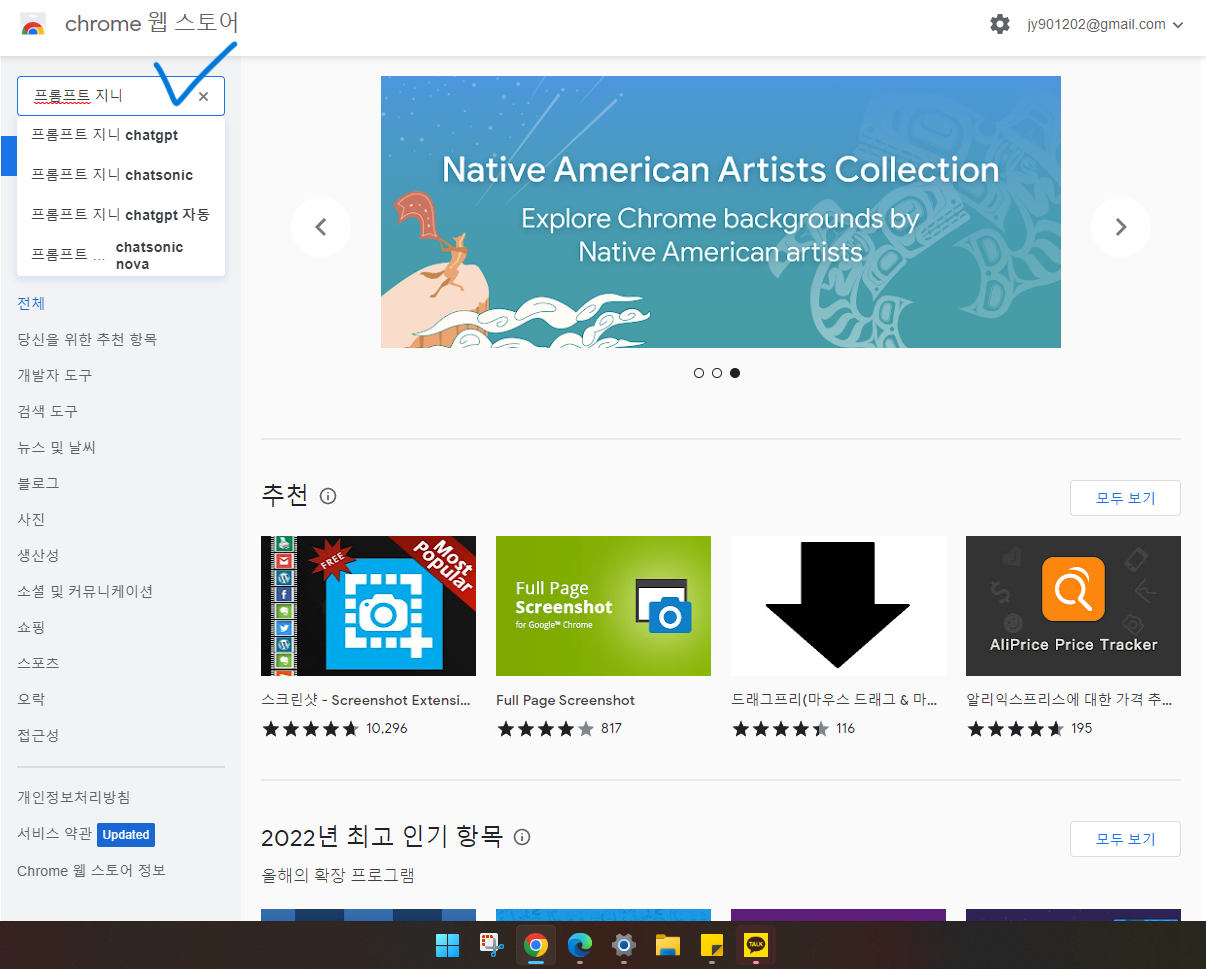Click the 10,296 rating count

pos(387,728)
